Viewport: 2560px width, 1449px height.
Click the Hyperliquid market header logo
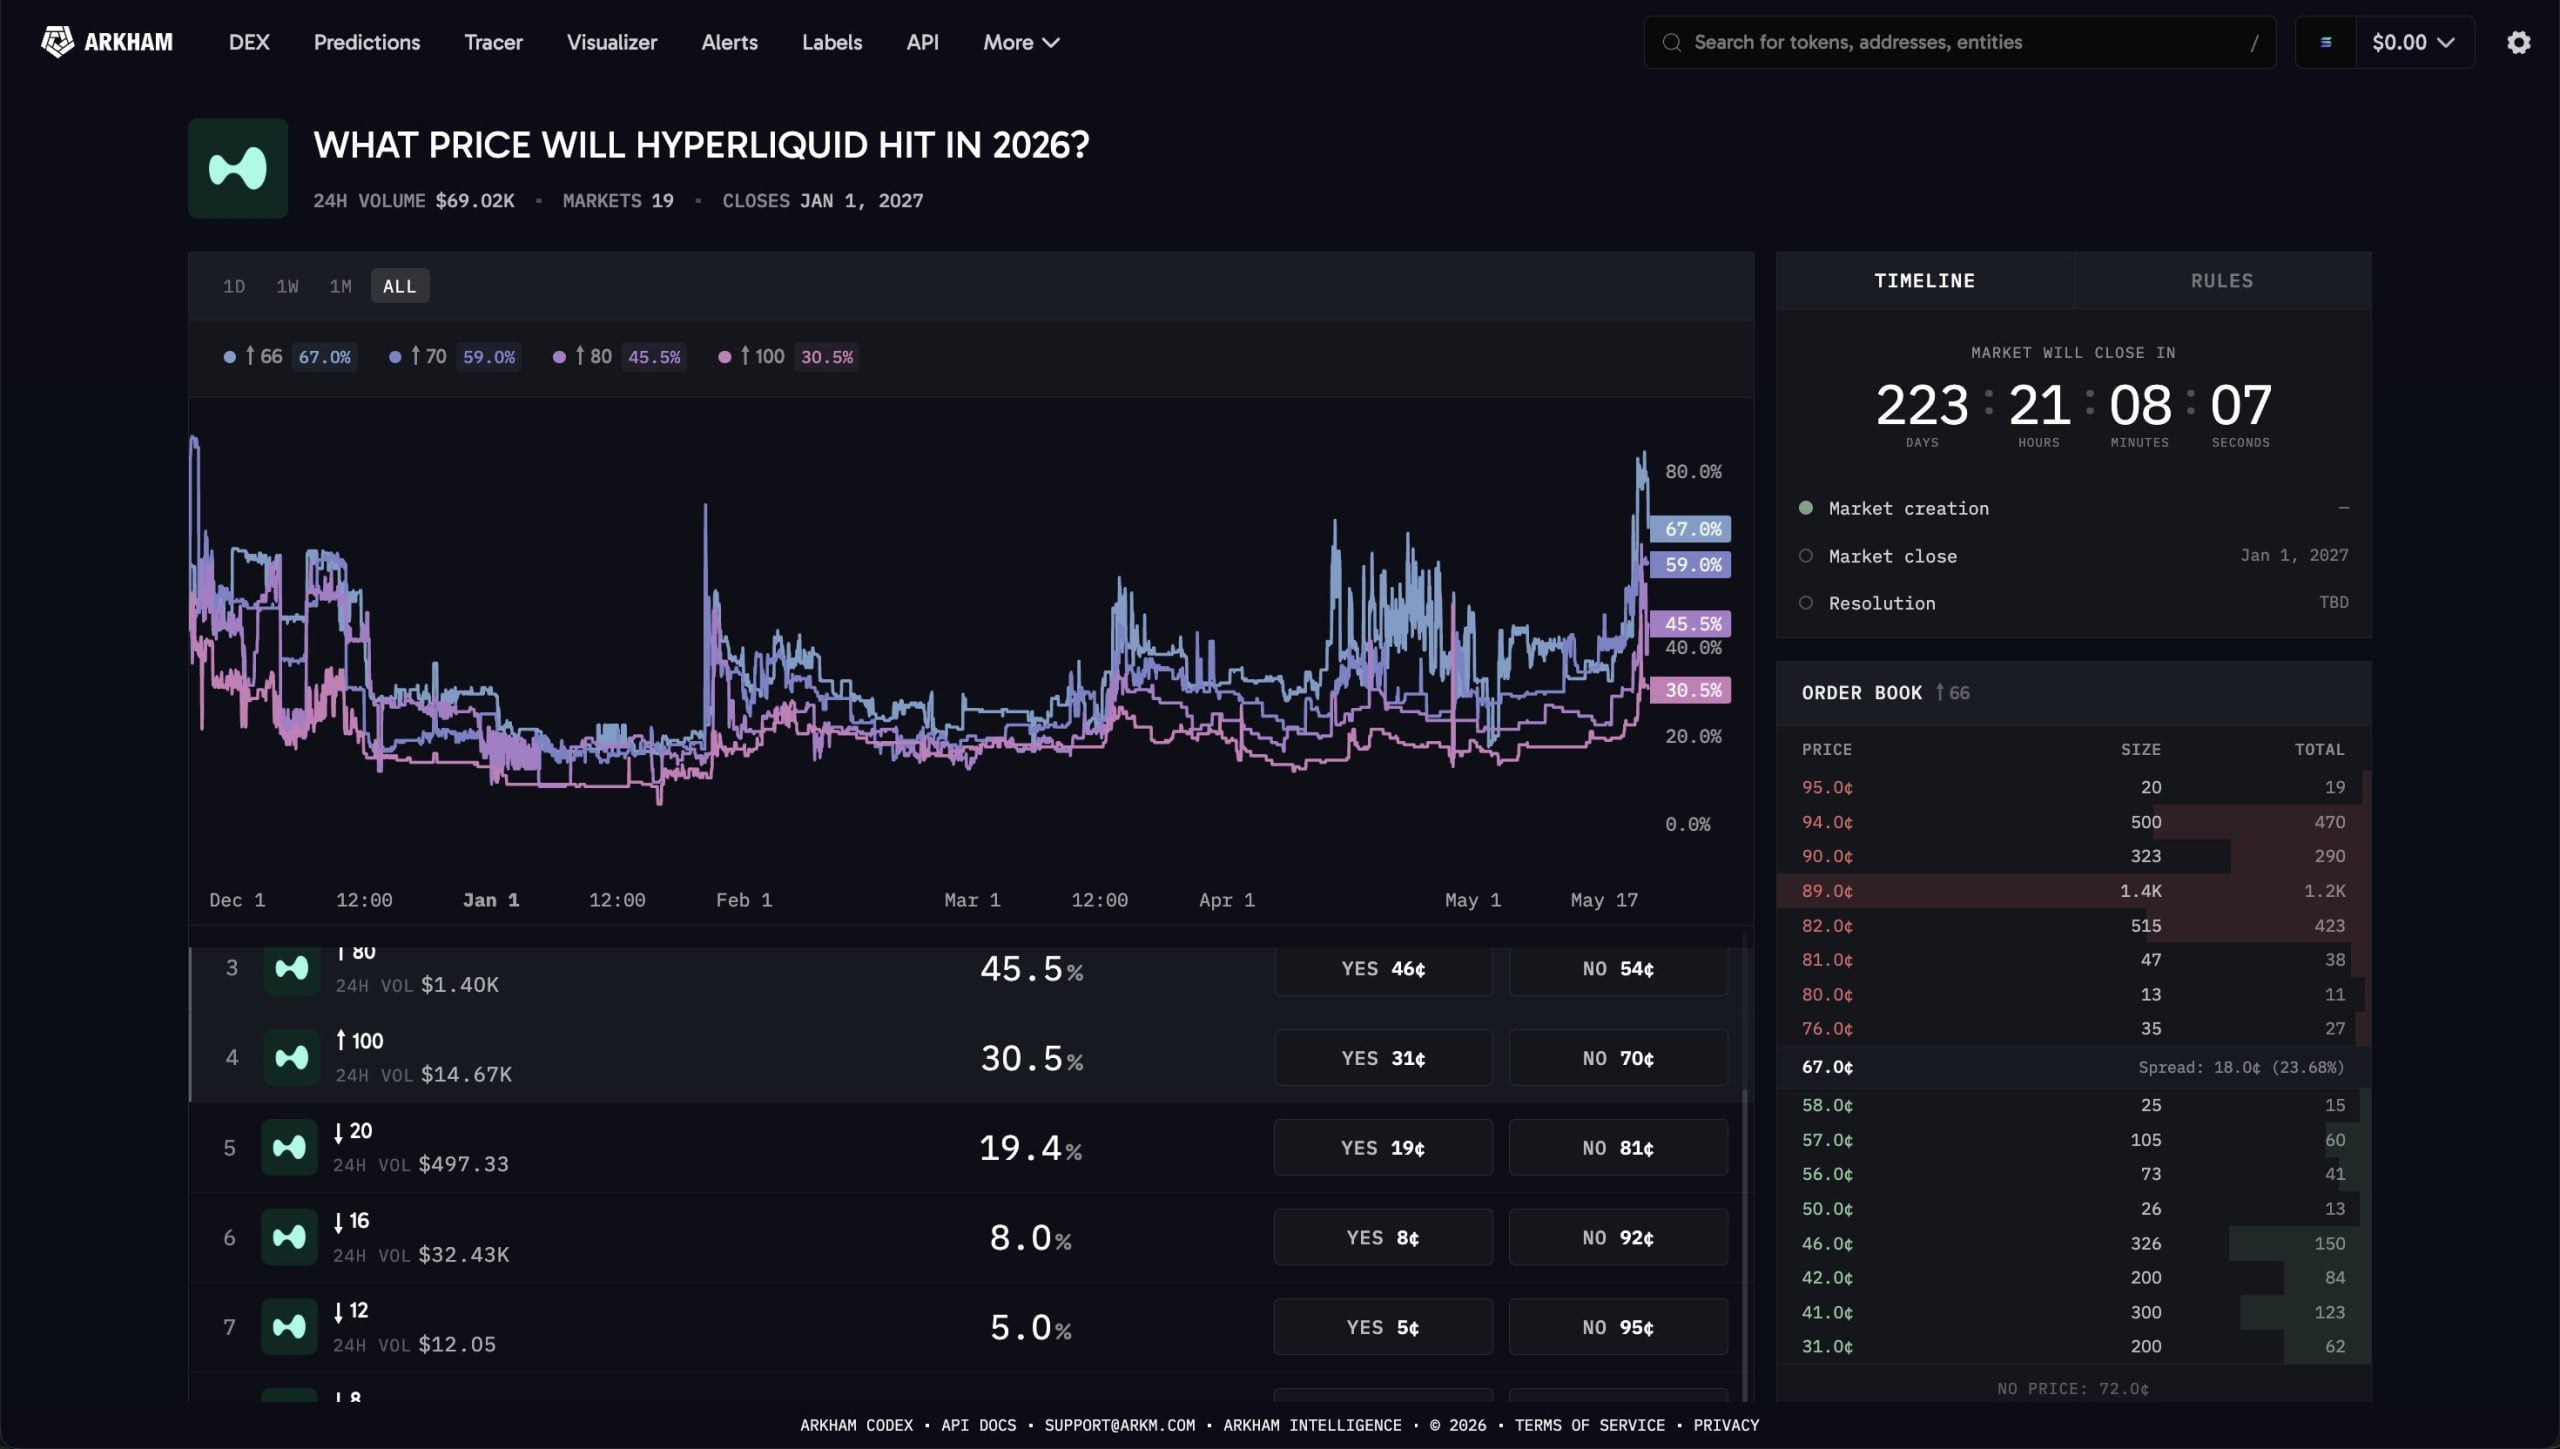click(x=238, y=168)
